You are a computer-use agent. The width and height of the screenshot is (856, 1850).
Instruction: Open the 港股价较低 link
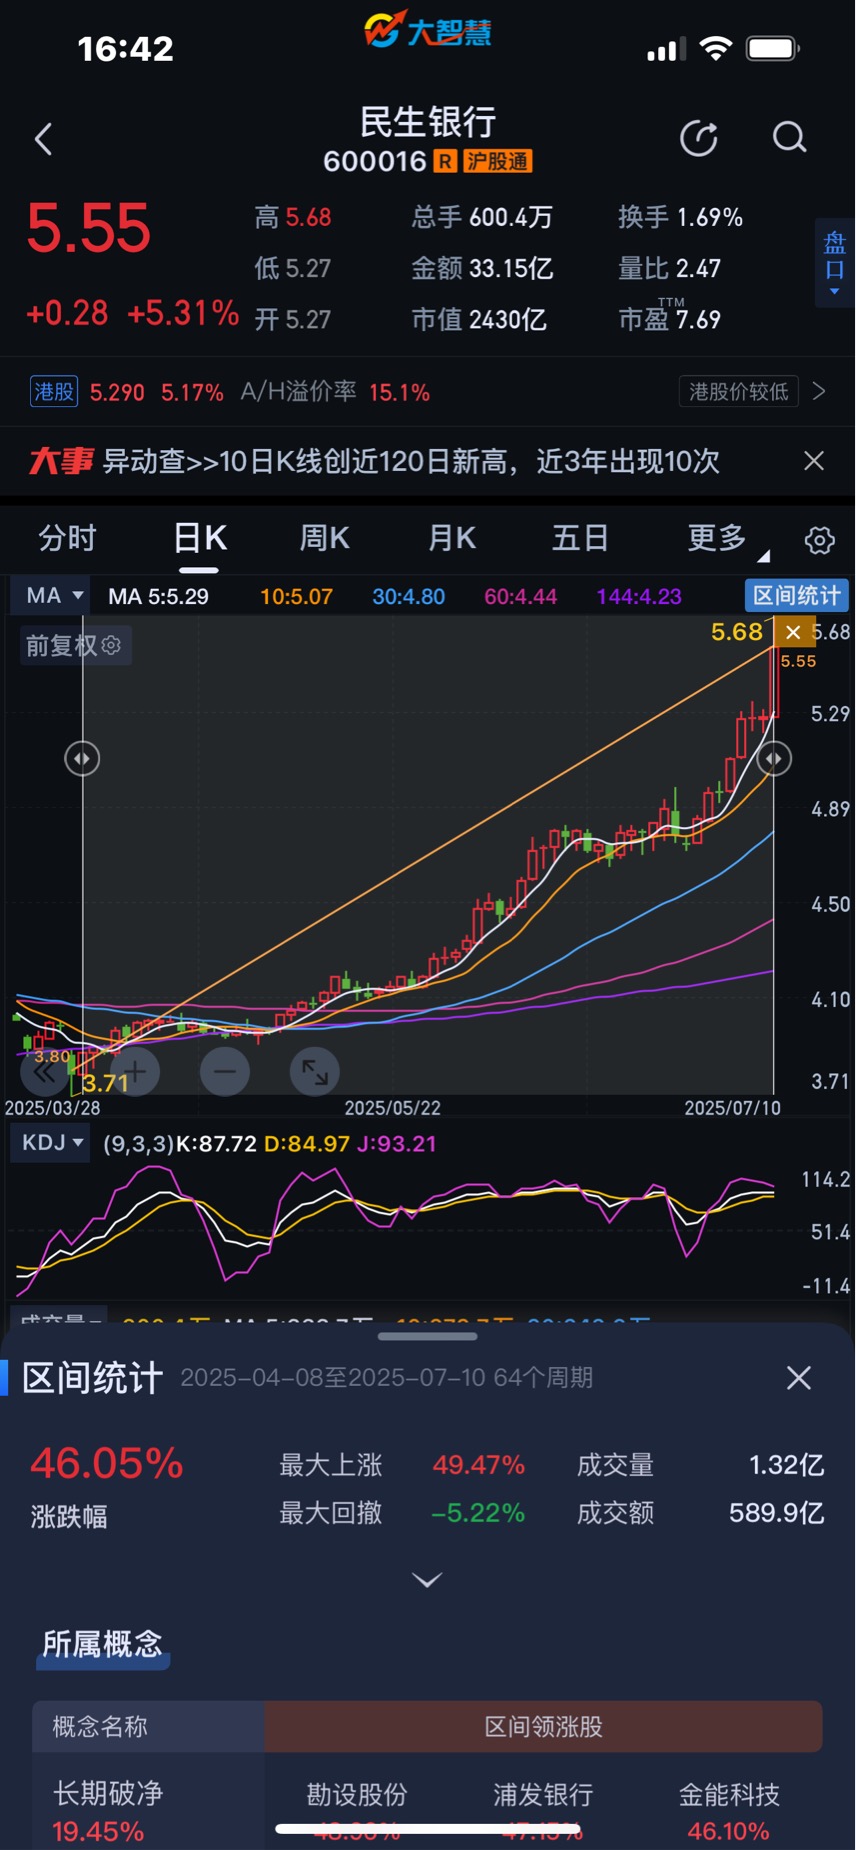[x=739, y=391]
